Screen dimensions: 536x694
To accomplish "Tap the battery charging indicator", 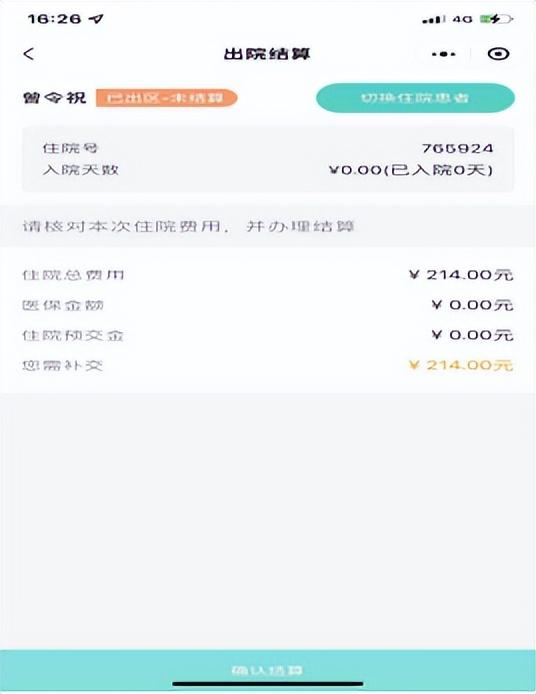I will (497, 19).
